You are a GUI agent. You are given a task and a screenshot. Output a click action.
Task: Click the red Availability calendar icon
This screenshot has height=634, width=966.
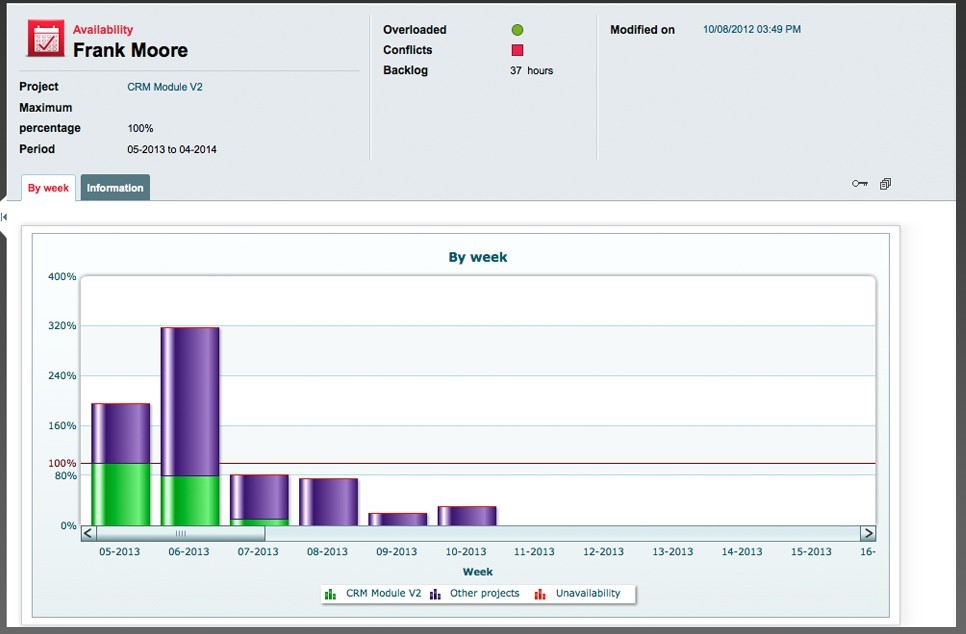point(43,39)
